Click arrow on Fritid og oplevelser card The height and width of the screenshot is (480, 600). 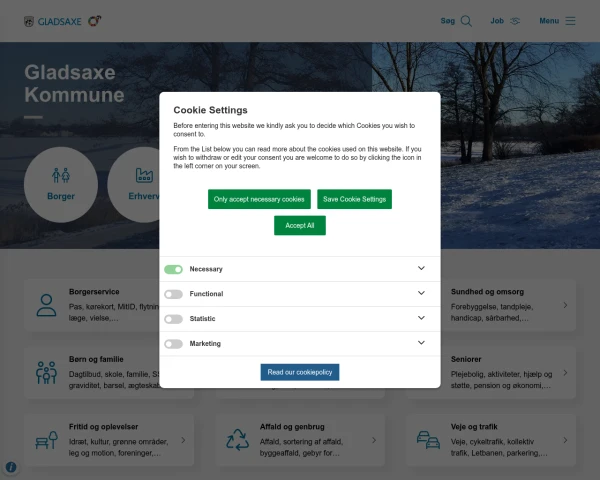(183, 440)
